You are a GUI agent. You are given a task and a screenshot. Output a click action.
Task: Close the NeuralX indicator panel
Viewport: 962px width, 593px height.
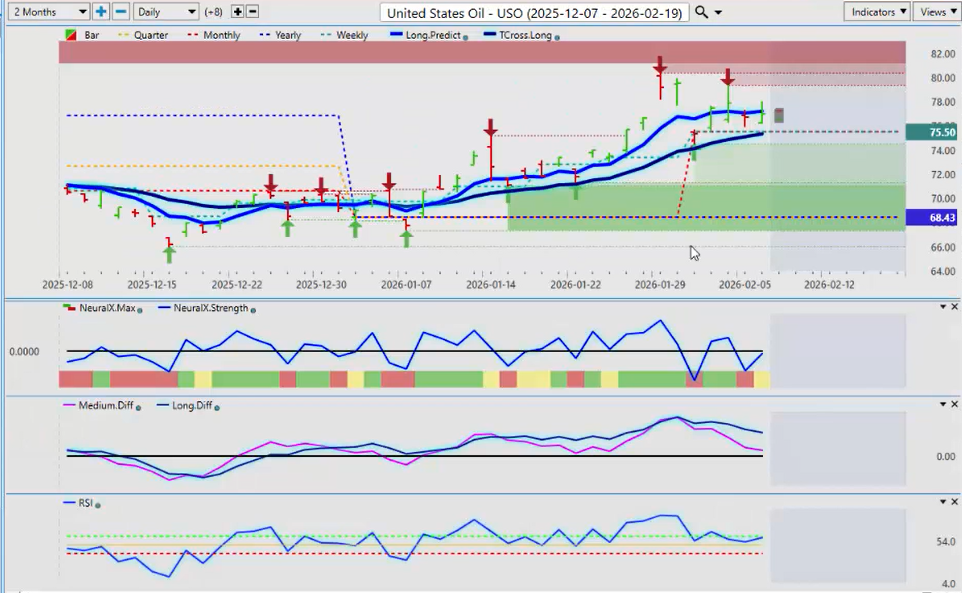click(953, 307)
